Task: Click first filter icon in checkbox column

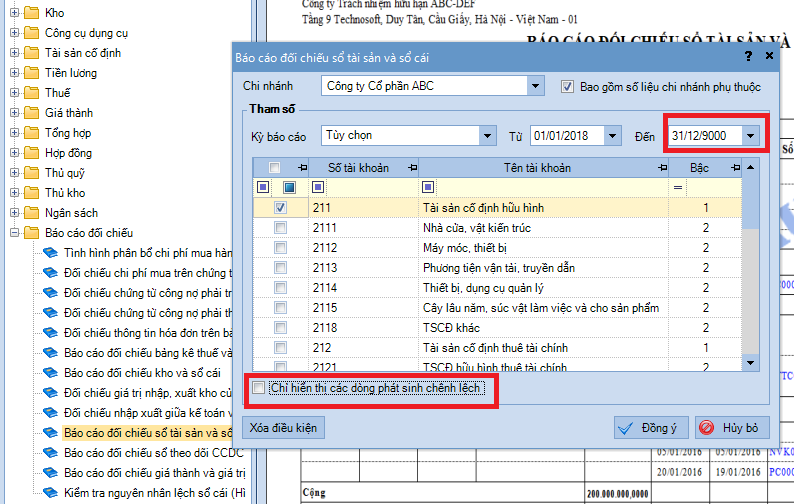Action: [263, 187]
